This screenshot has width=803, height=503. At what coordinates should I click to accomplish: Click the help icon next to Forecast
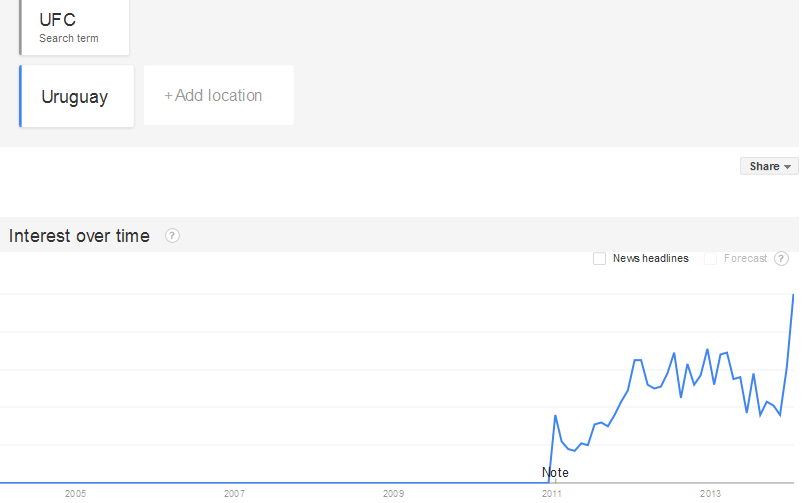[x=781, y=259]
